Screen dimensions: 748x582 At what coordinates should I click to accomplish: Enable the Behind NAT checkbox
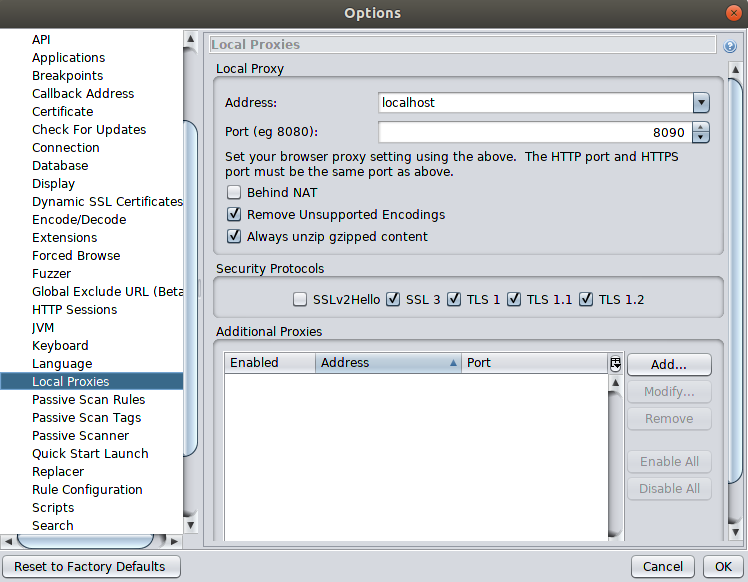point(234,193)
